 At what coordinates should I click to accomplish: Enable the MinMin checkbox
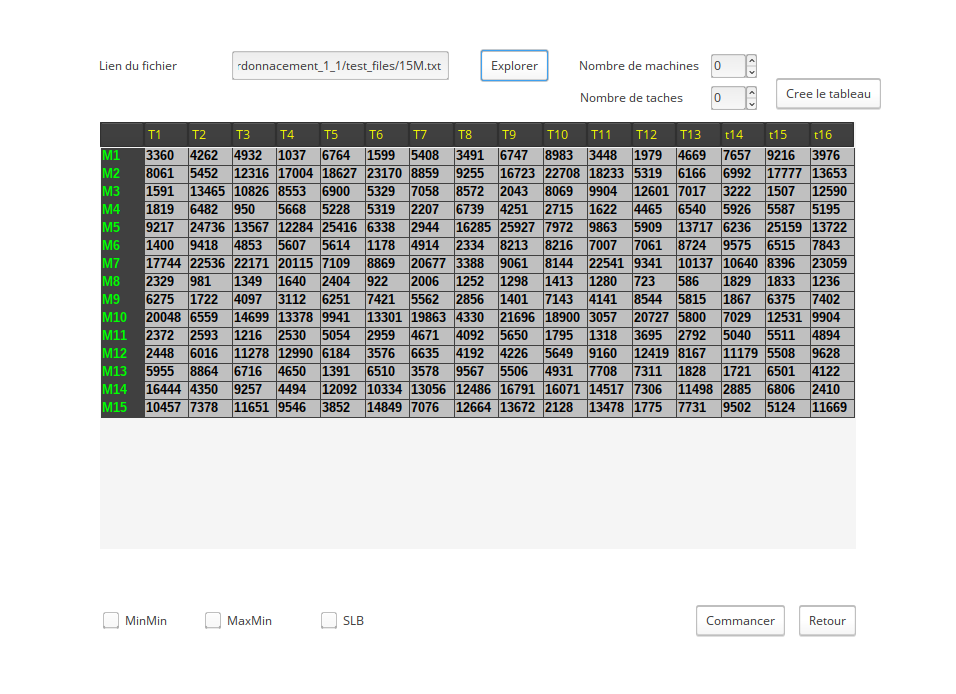point(111,620)
